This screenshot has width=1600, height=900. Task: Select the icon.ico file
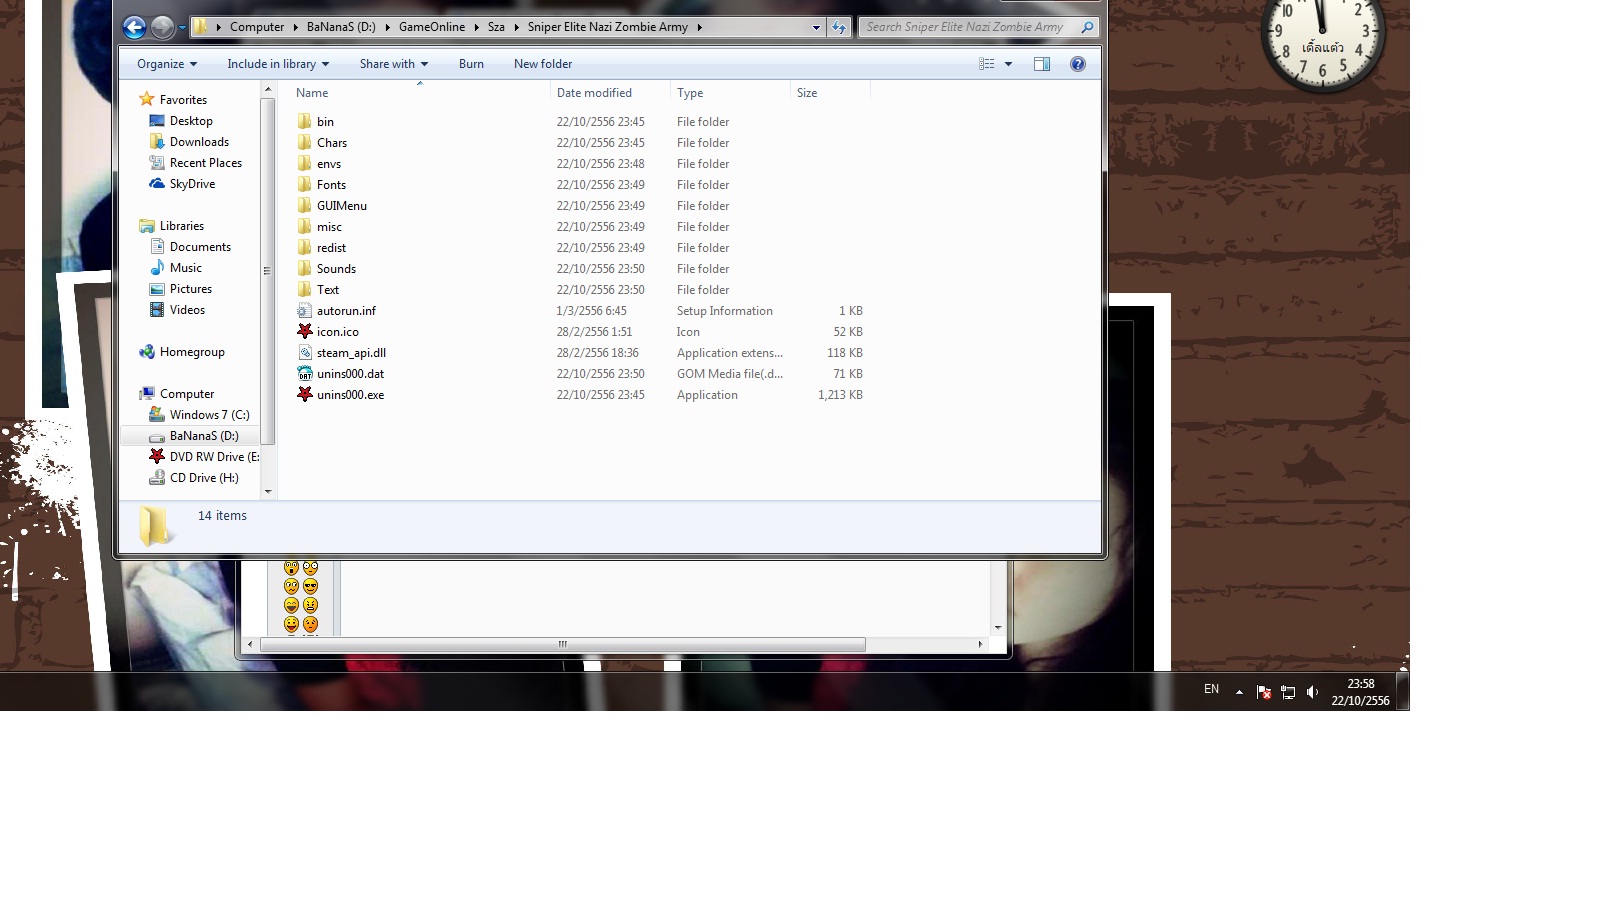(x=337, y=332)
